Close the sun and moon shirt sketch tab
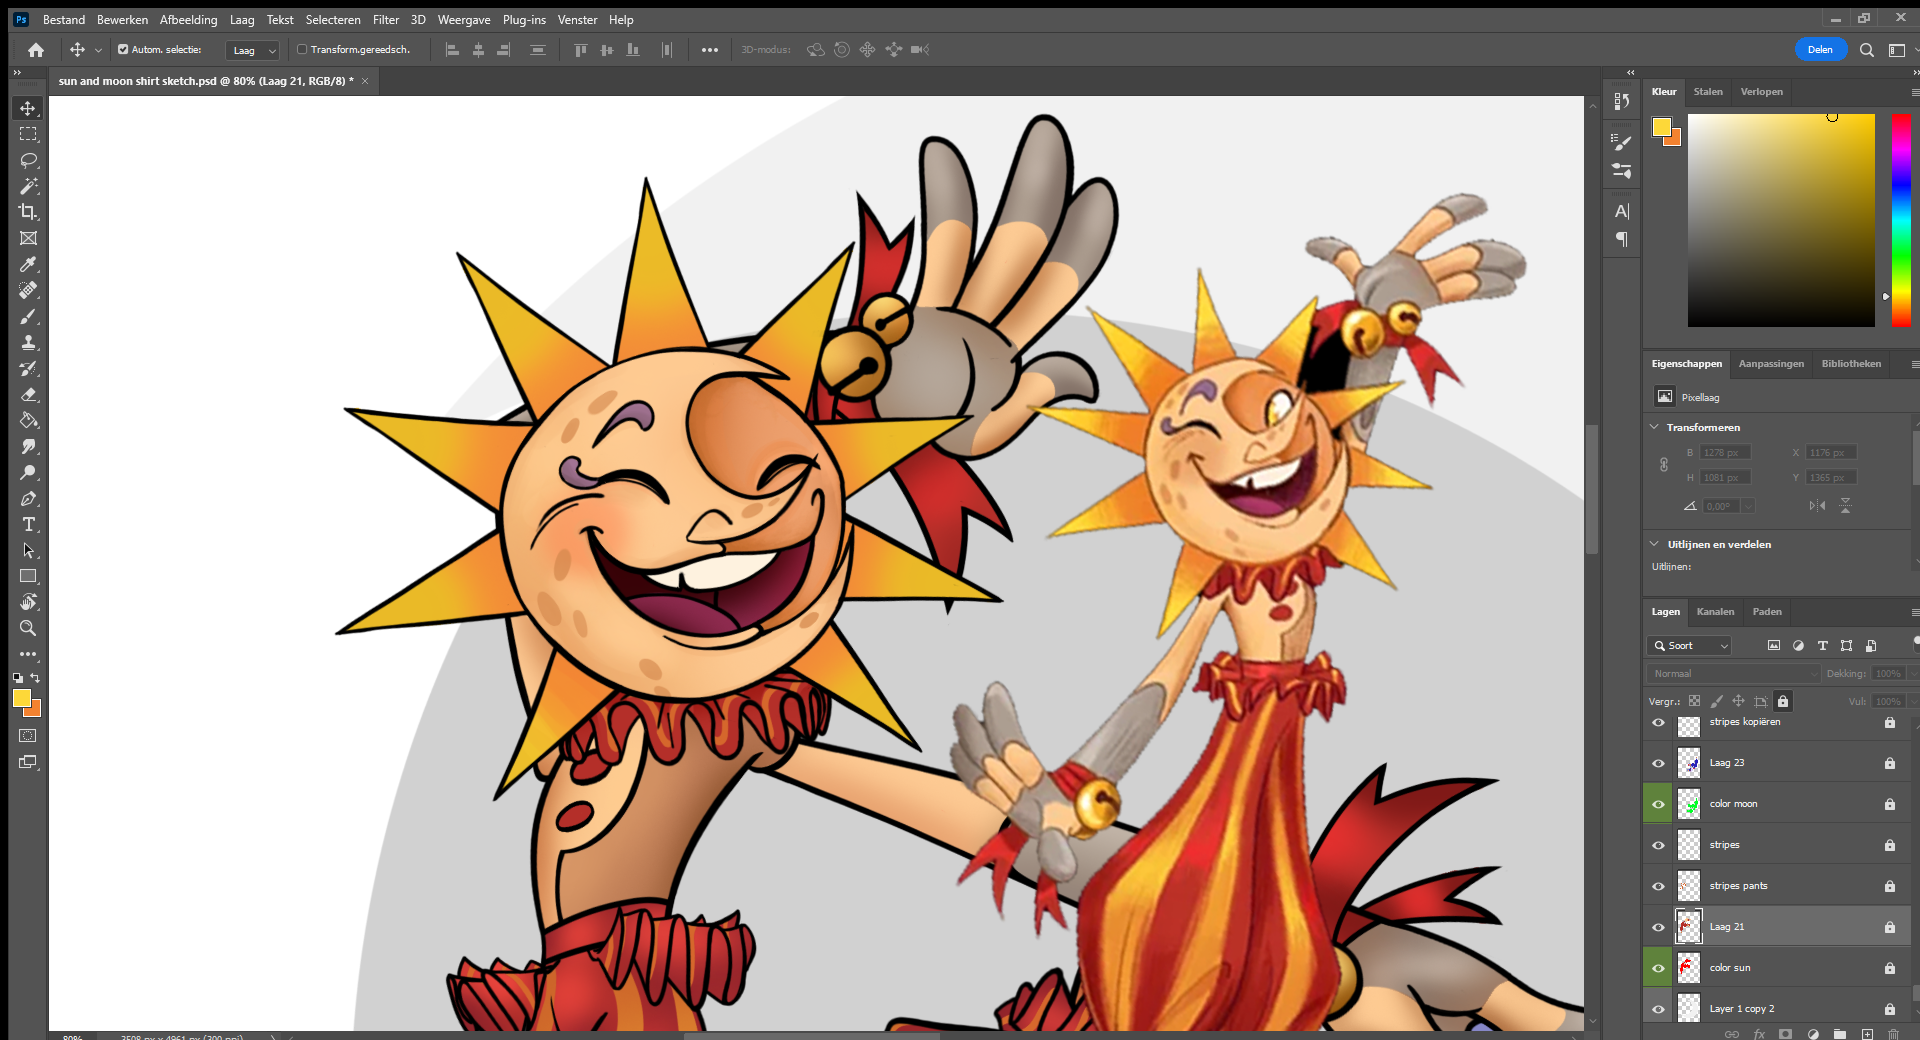The height and width of the screenshot is (1040, 1920). pyautogui.click(x=365, y=81)
